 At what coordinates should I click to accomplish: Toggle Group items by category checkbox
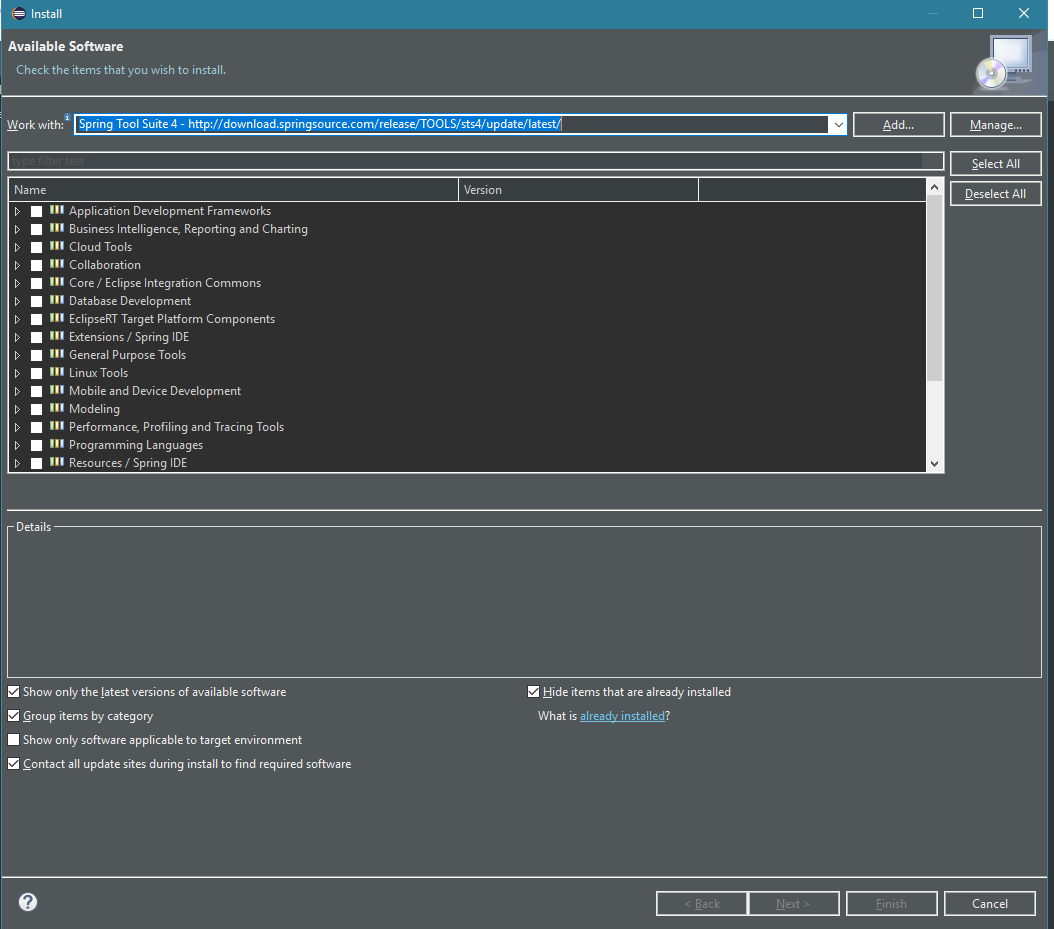pyautogui.click(x=13, y=716)
